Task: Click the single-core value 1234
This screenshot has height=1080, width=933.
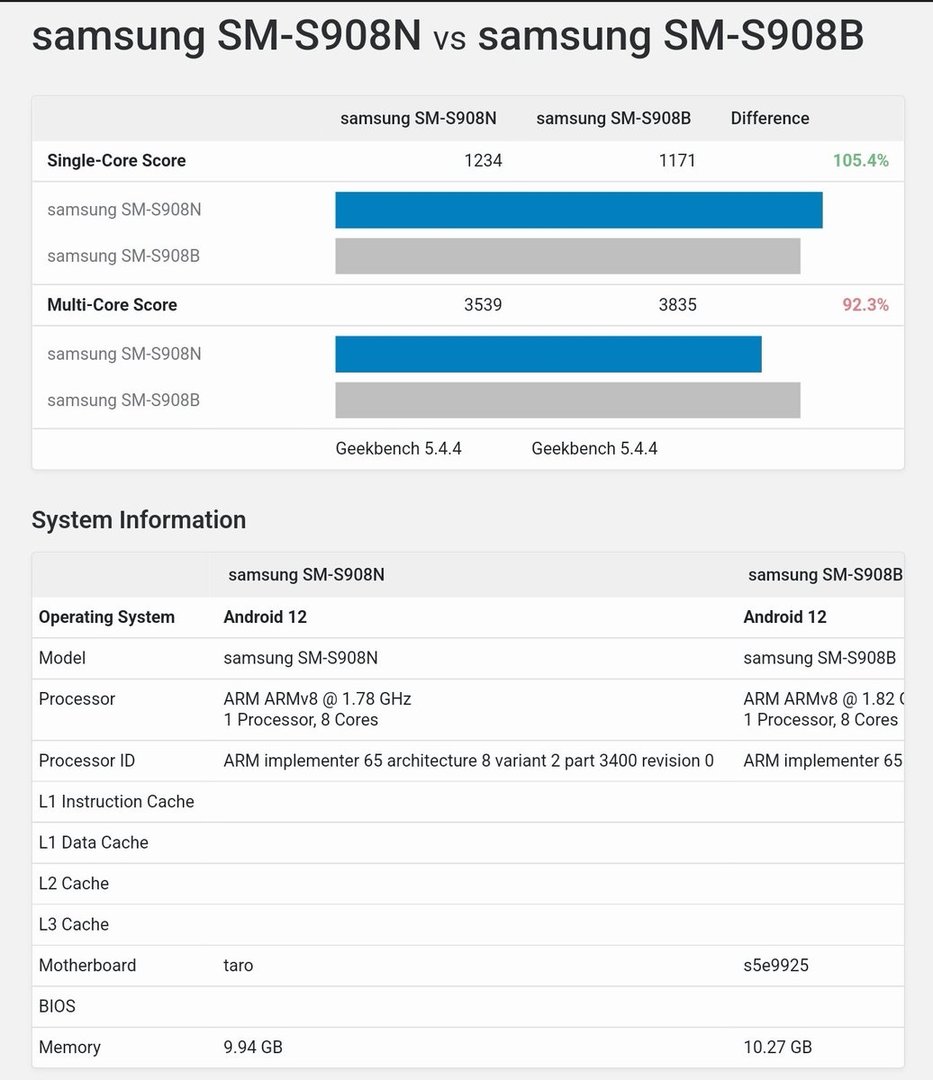Action: pos(483,160)
